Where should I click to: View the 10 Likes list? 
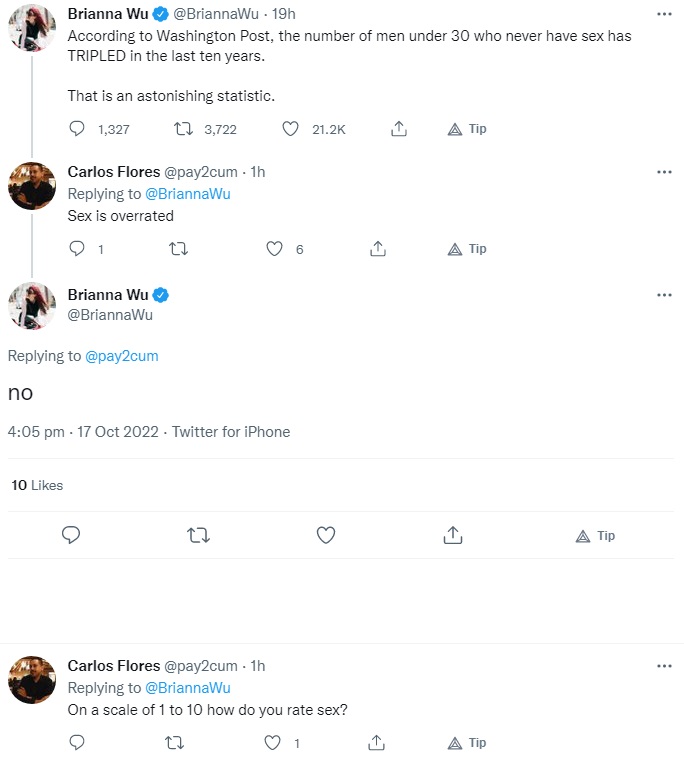click(37, 485)
